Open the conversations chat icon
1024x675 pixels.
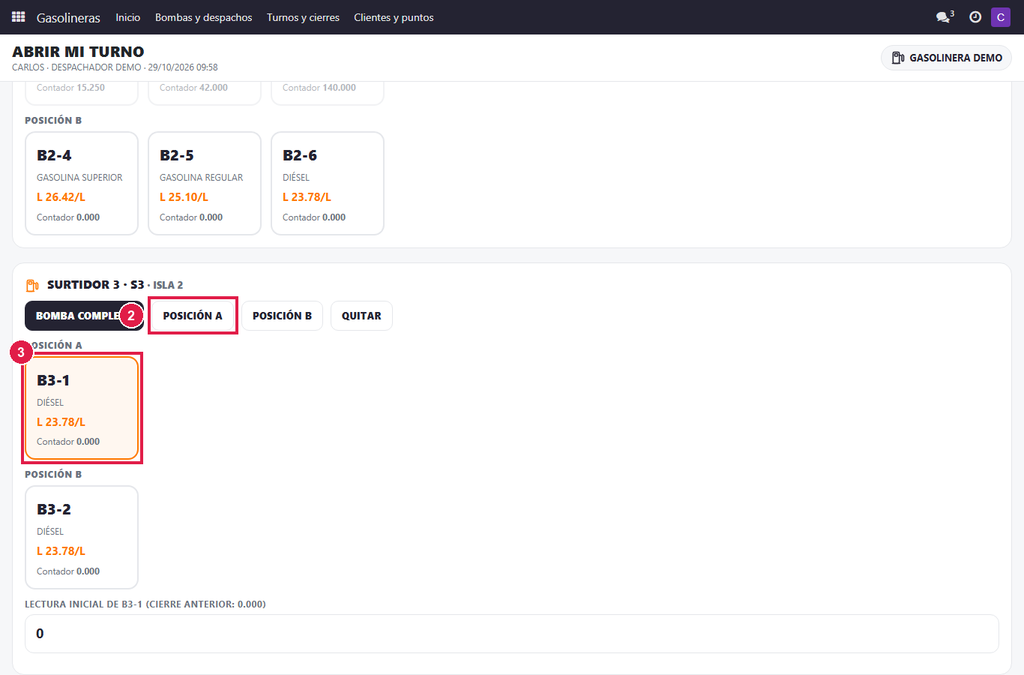[x=944, y=17]
